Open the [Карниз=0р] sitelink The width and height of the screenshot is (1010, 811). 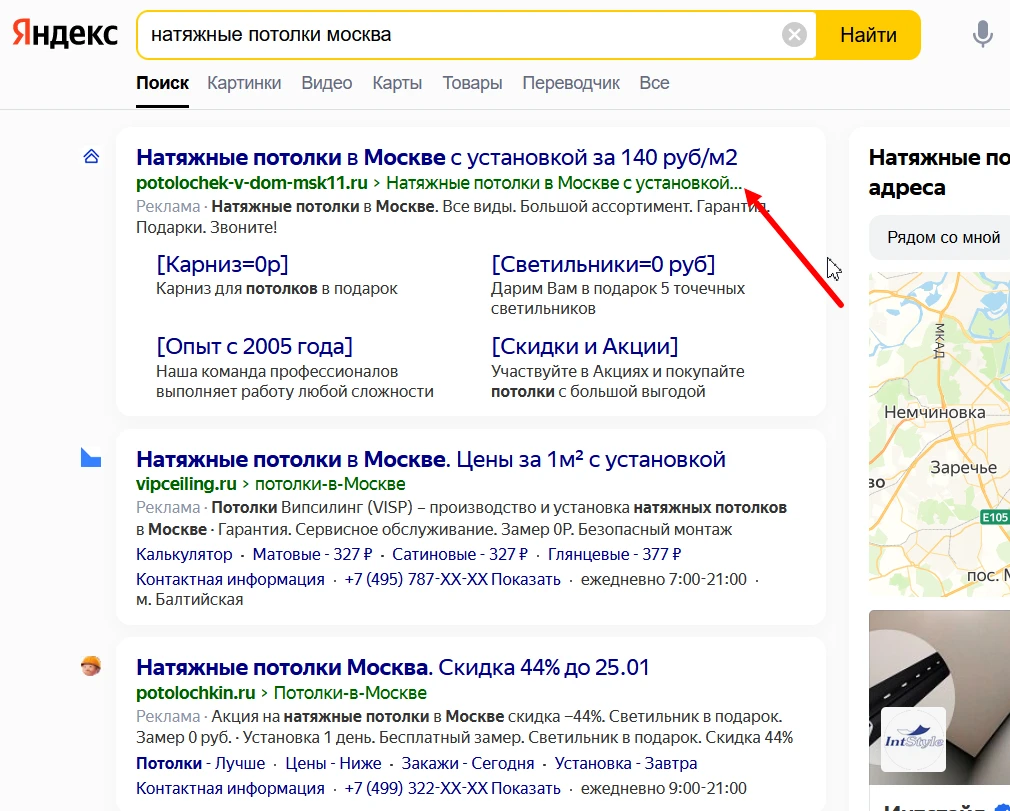[x=222, y=264]
